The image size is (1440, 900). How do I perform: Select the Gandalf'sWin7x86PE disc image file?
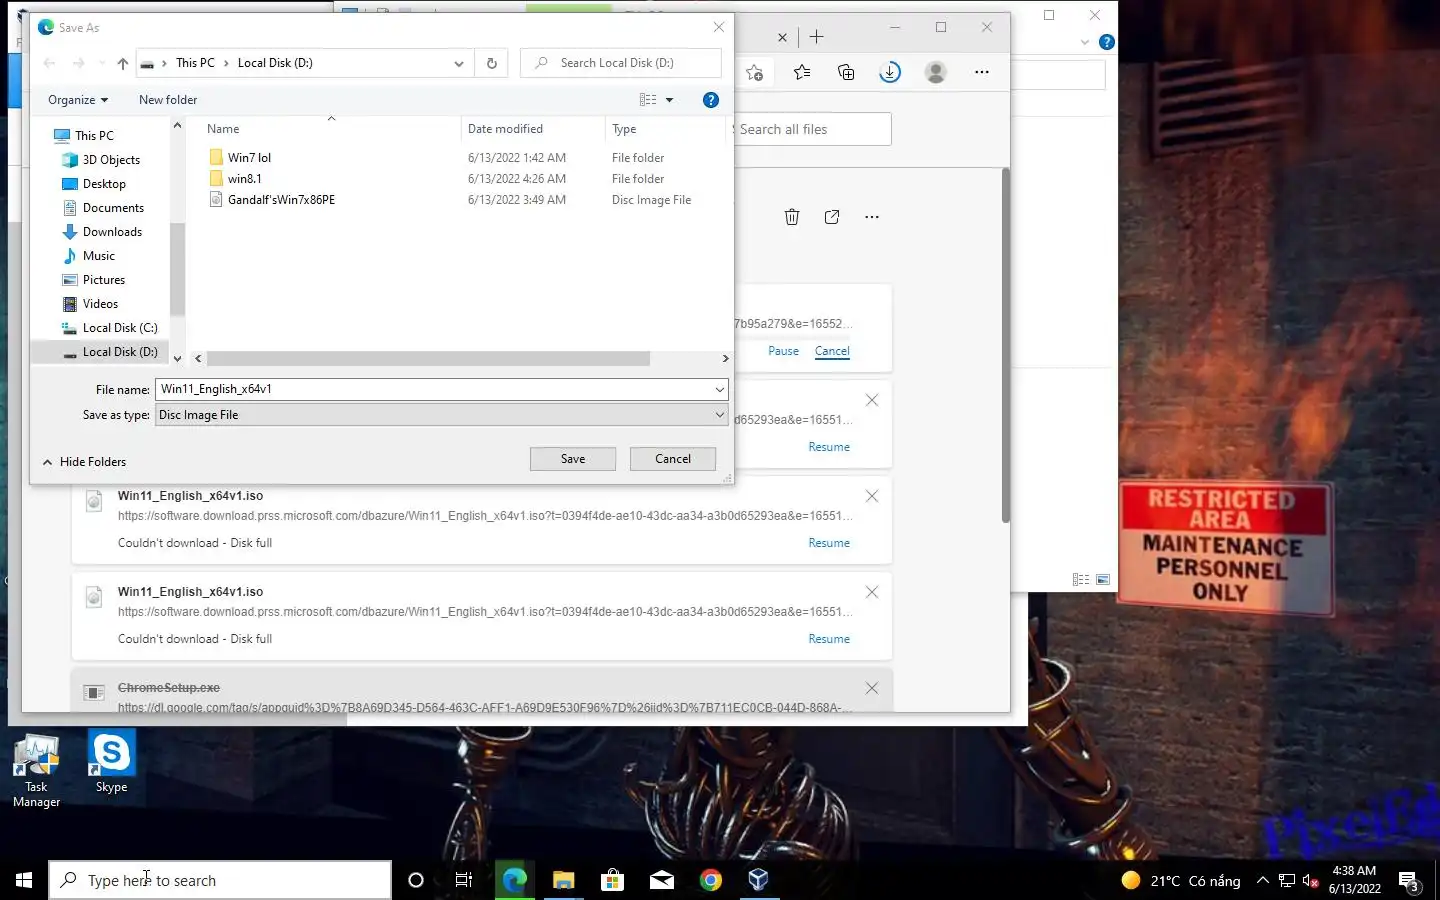click(x=281, y=200)
